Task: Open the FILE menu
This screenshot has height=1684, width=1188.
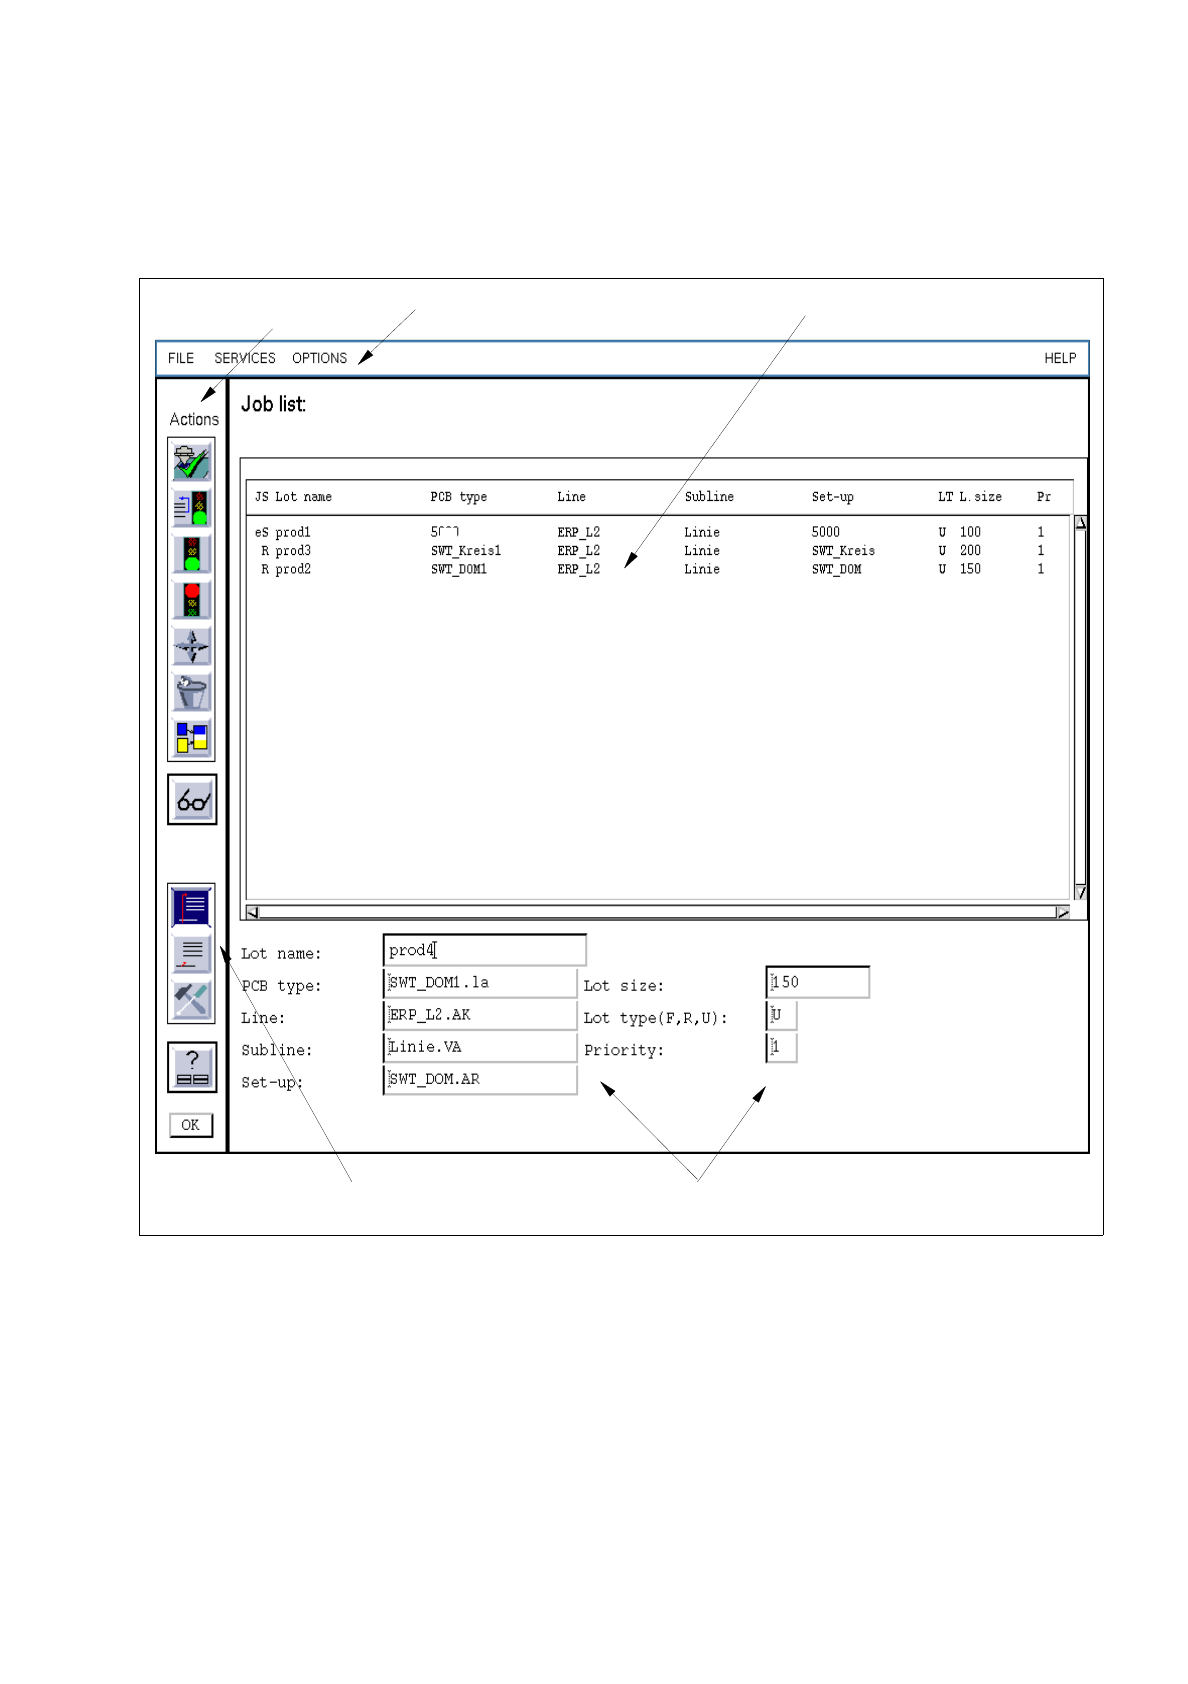Action: click(x=181, y=358)
